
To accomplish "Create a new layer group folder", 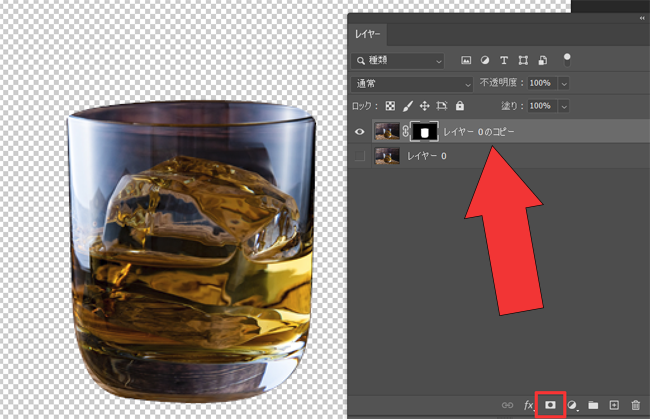I will [593, 404].
